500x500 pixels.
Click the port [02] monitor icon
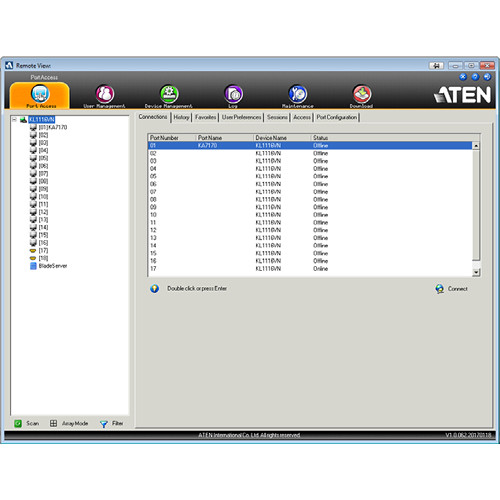[33, 135]
